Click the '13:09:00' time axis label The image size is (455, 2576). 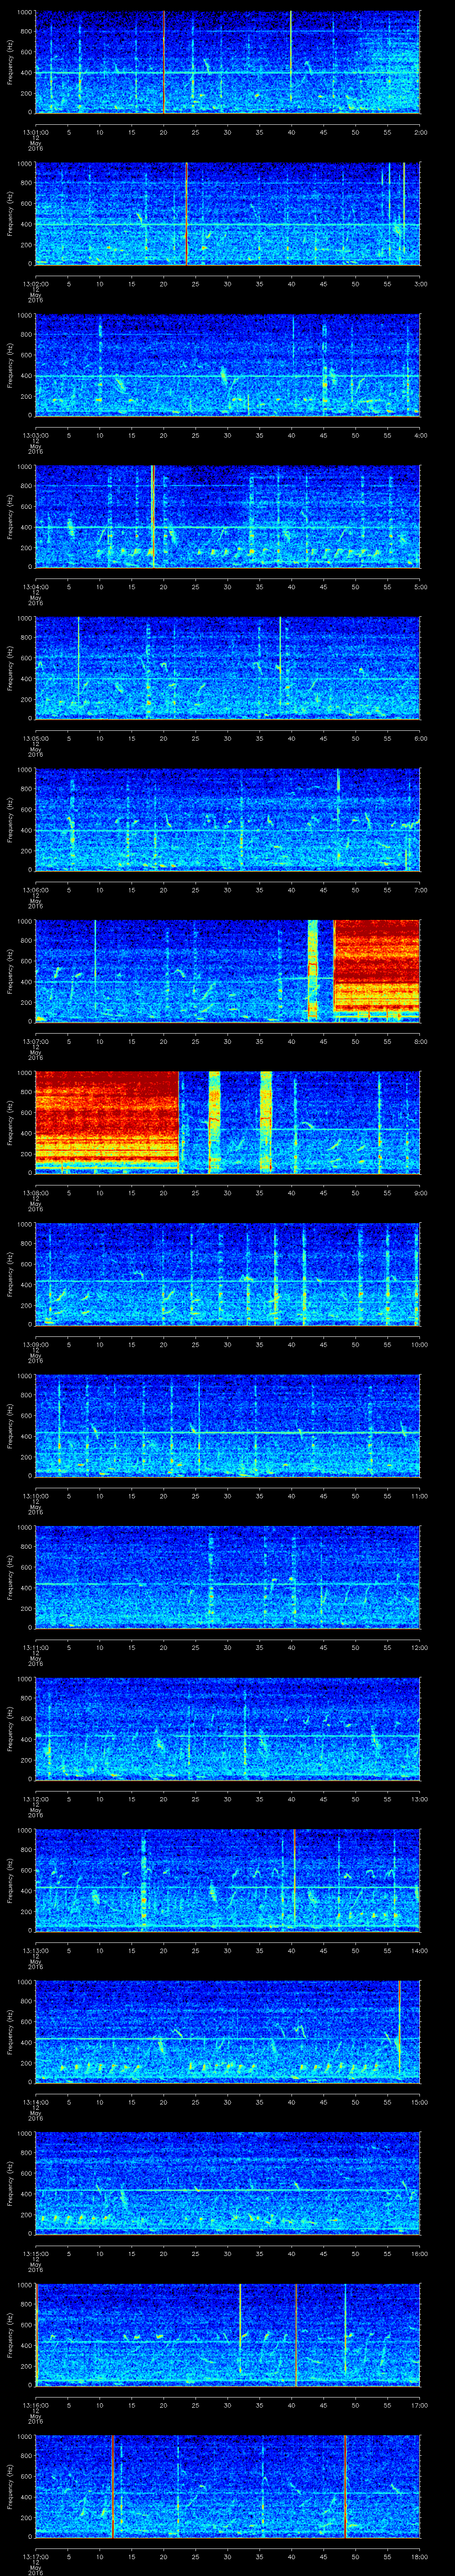35,1344
